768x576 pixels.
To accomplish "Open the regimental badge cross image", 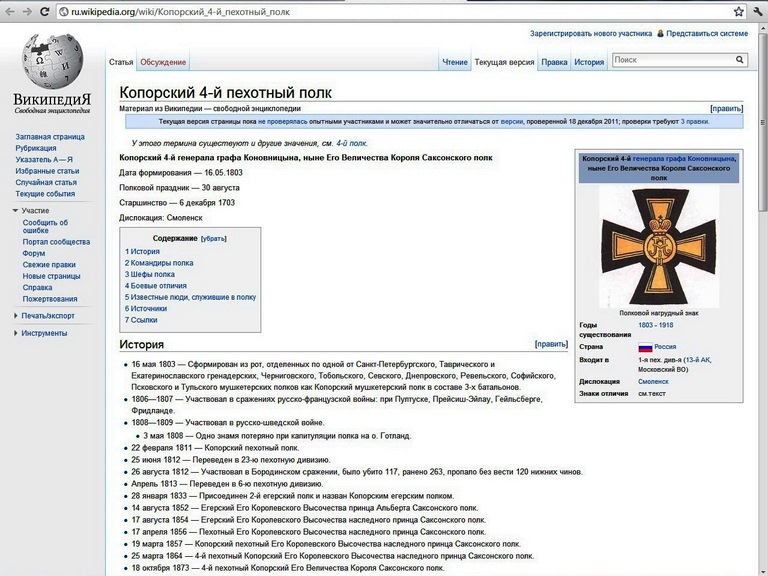I will pyautogui.click(x=659, y=247).
